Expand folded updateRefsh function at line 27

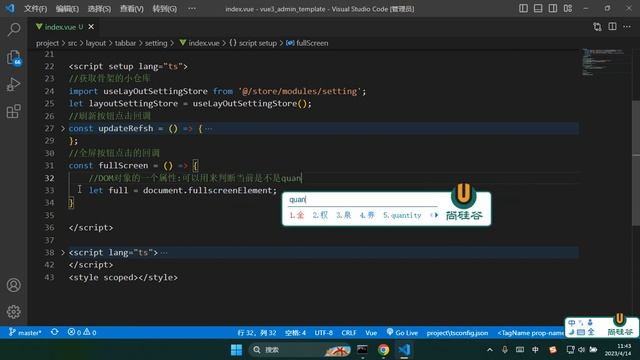click(63, 129)
